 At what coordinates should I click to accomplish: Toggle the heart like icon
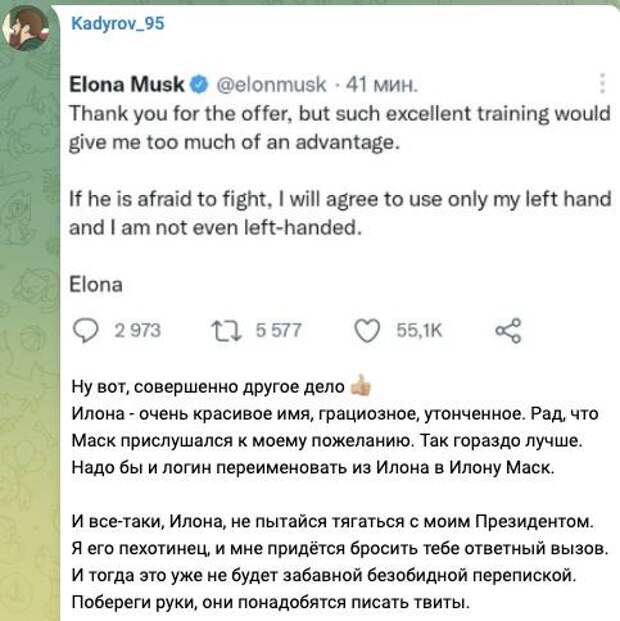pos(367,331)
